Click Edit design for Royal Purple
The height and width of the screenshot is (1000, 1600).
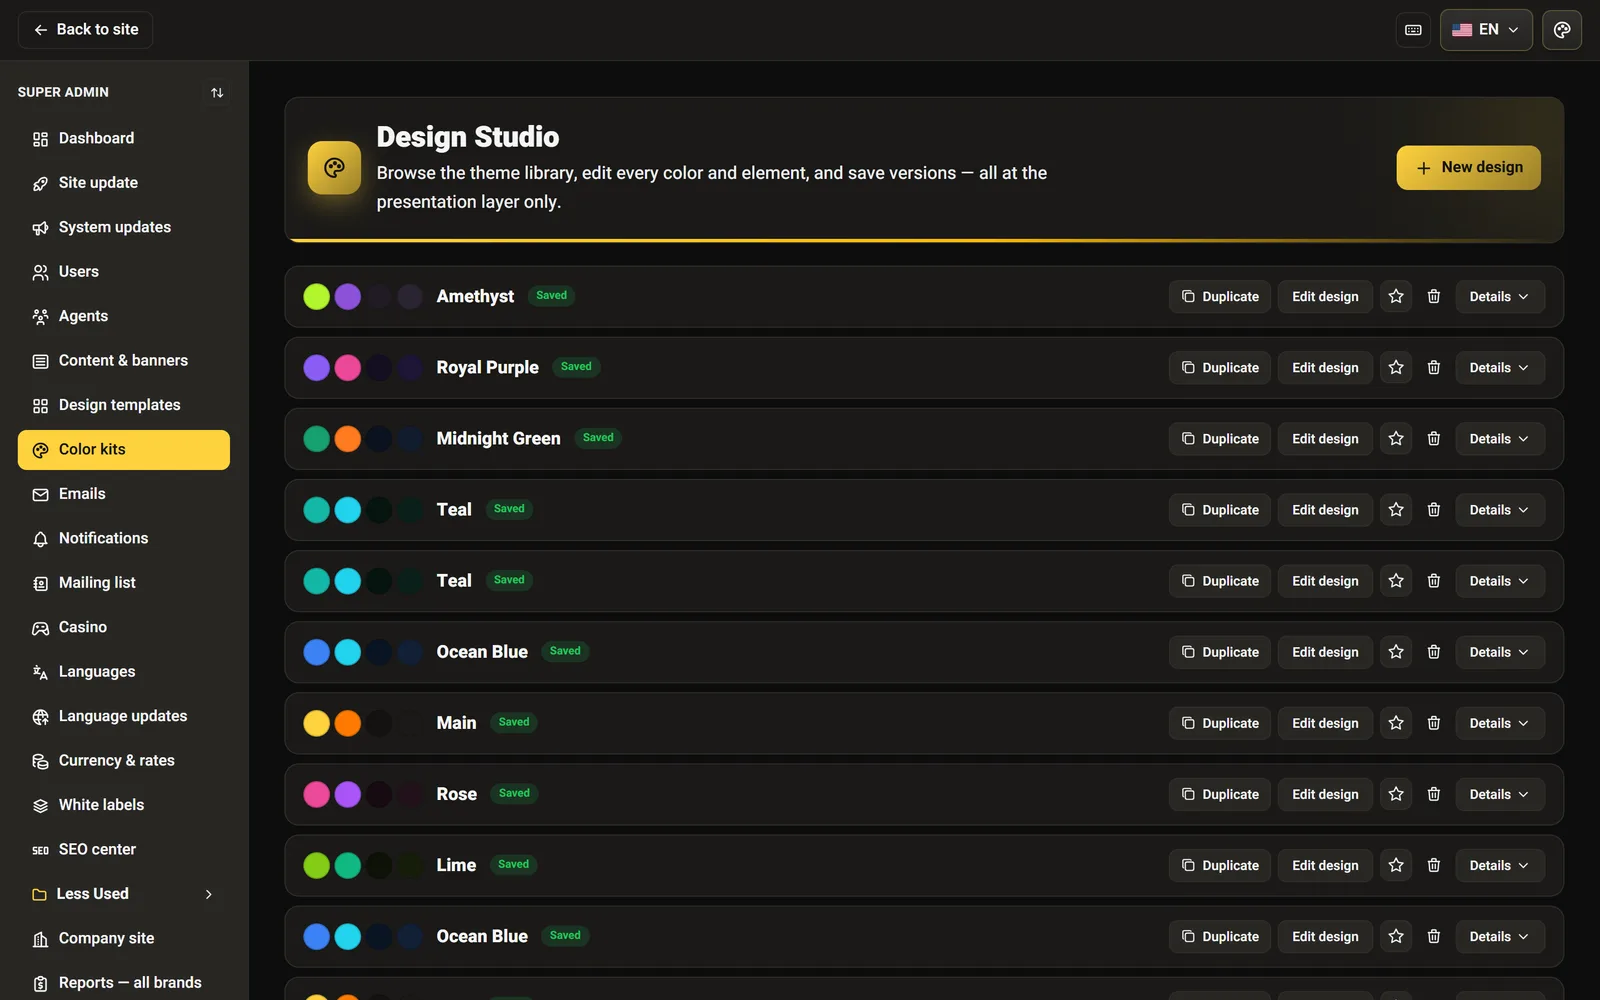click(x=1325, y=368)
